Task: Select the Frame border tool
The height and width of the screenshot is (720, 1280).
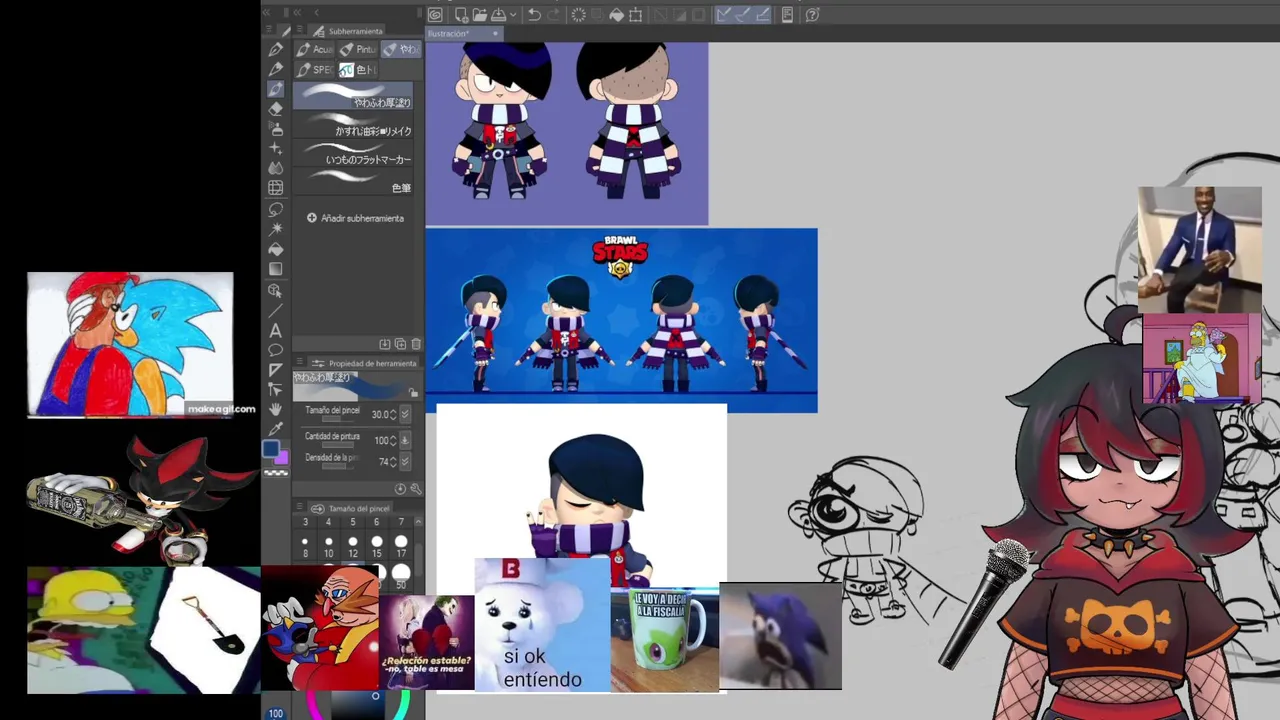Action: [275, 369]
